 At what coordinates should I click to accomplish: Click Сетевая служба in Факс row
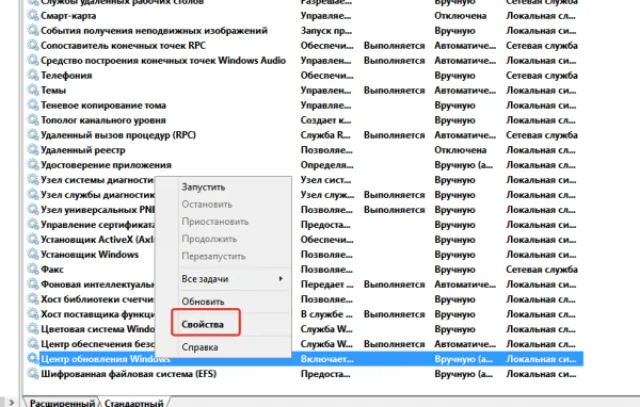point(542,269)
